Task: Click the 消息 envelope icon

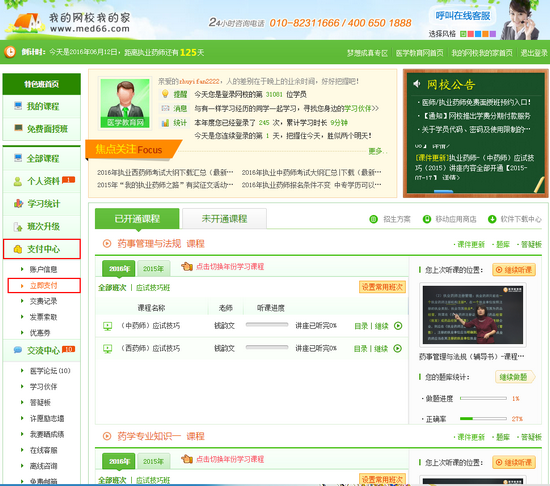Action: click(x=165, y=108)
